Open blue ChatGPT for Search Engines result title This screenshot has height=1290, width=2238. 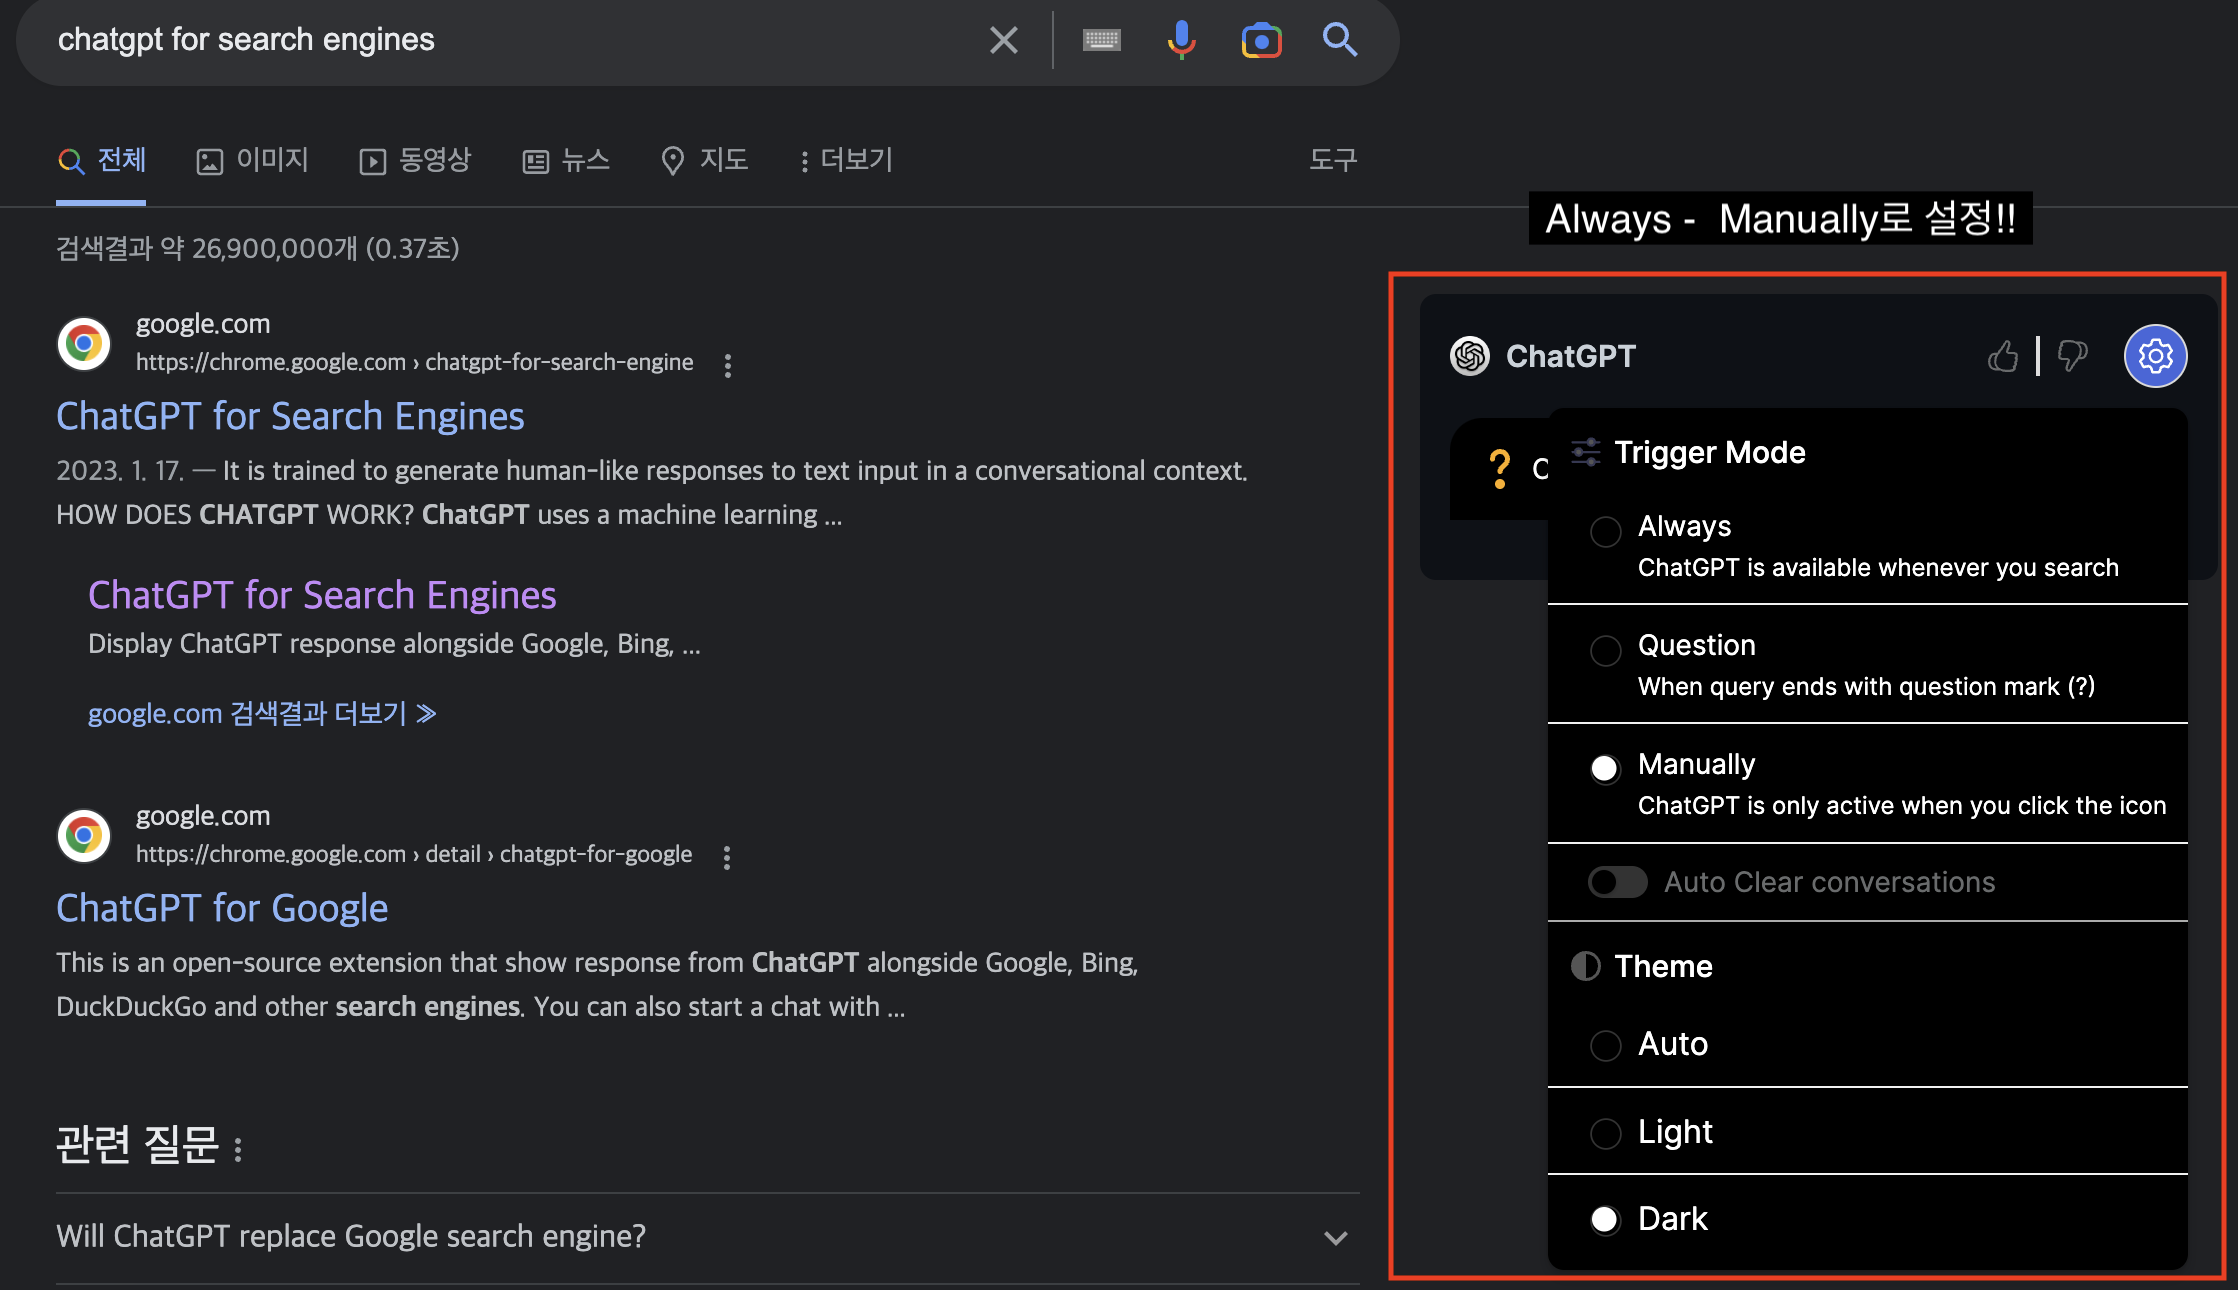click(290, 416)
